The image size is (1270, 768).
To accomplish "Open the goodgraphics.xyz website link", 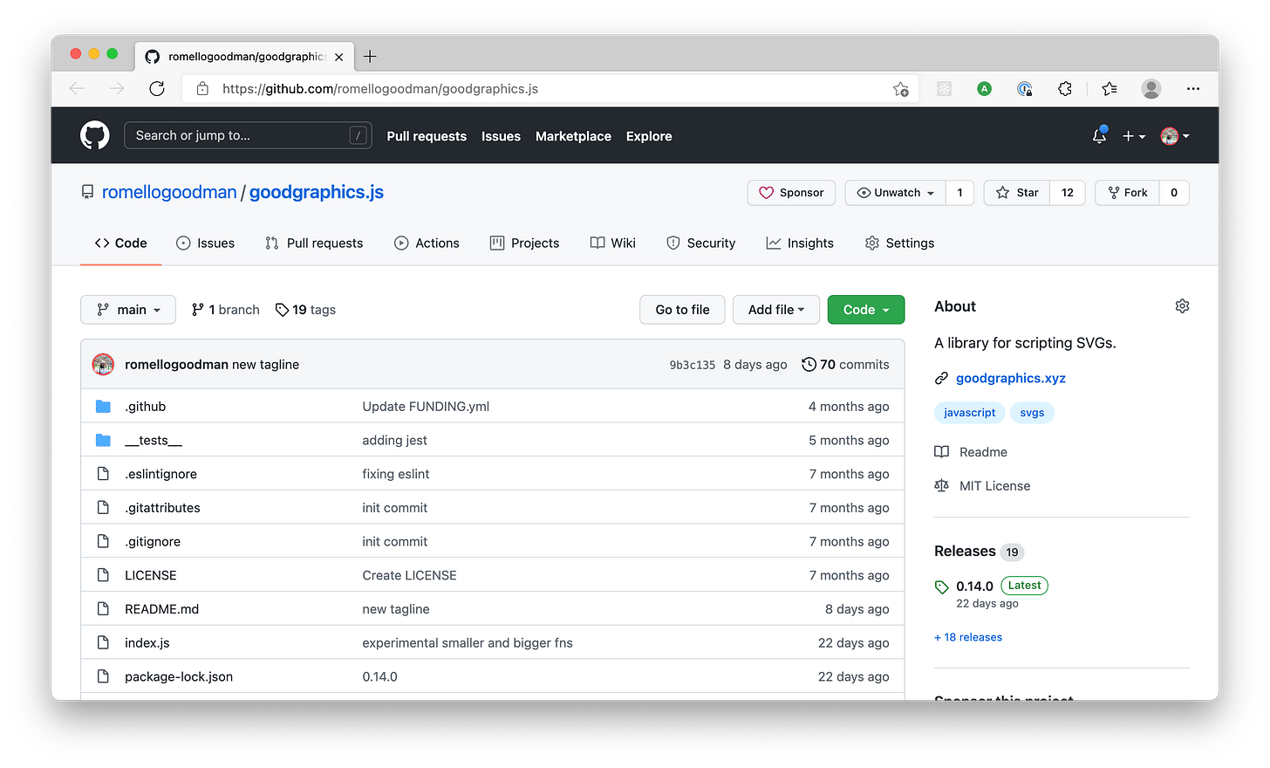I will pyautogui.click(x=1011, y=378).
